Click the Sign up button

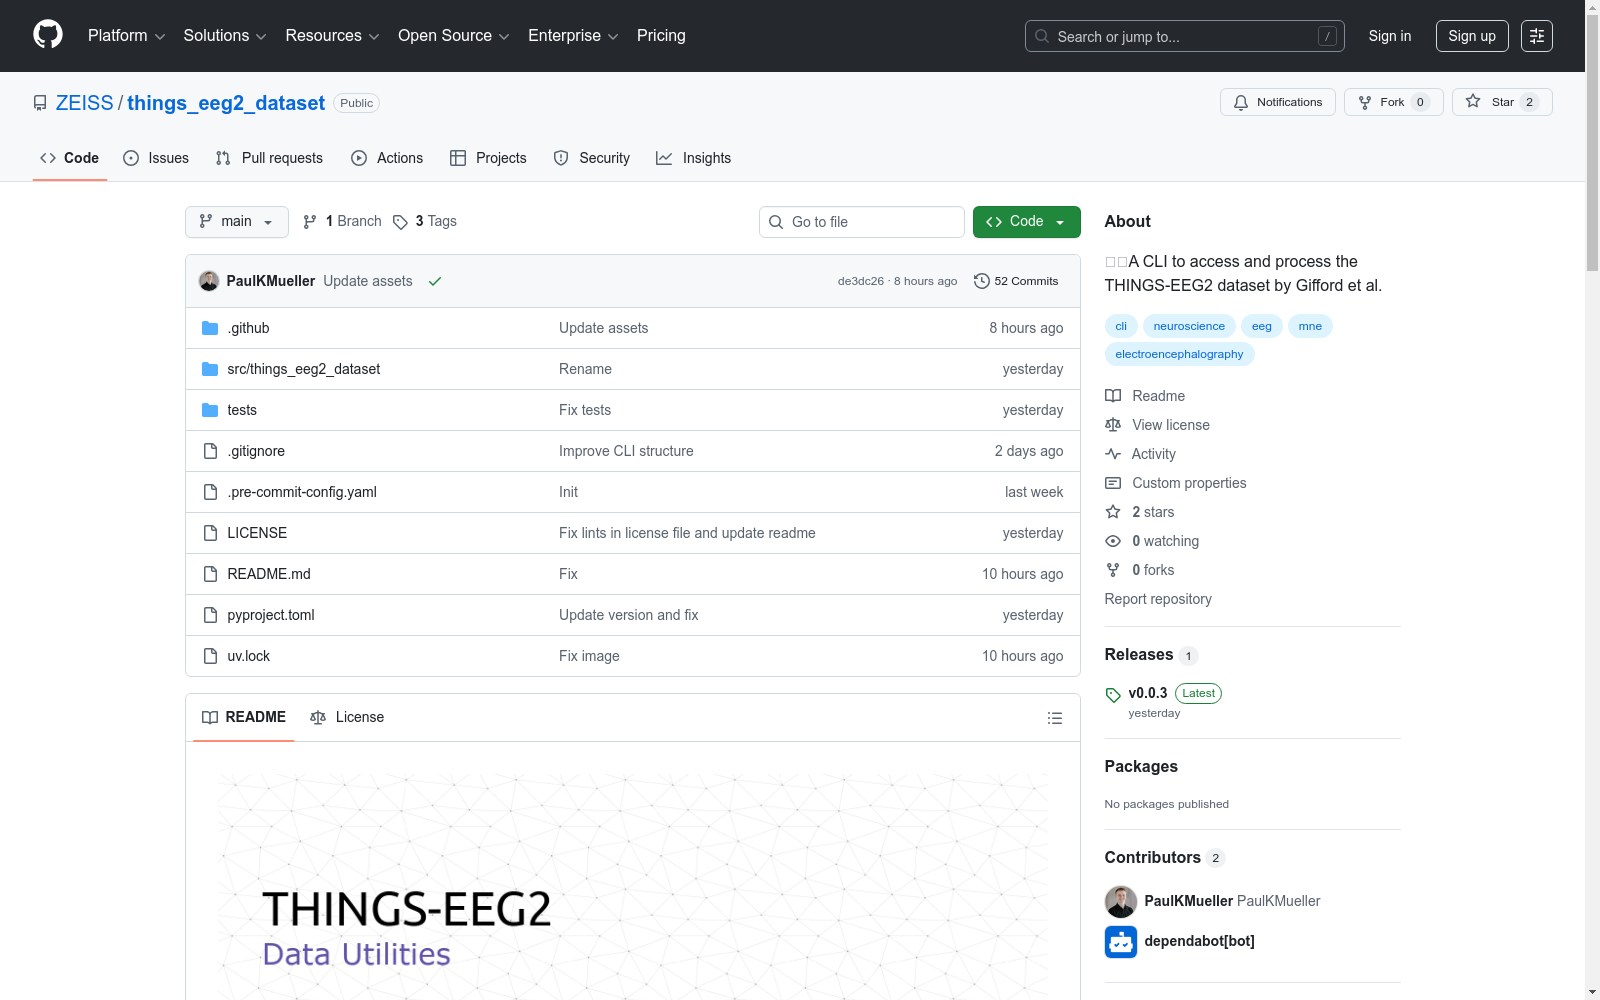(x=1472, y=36)
